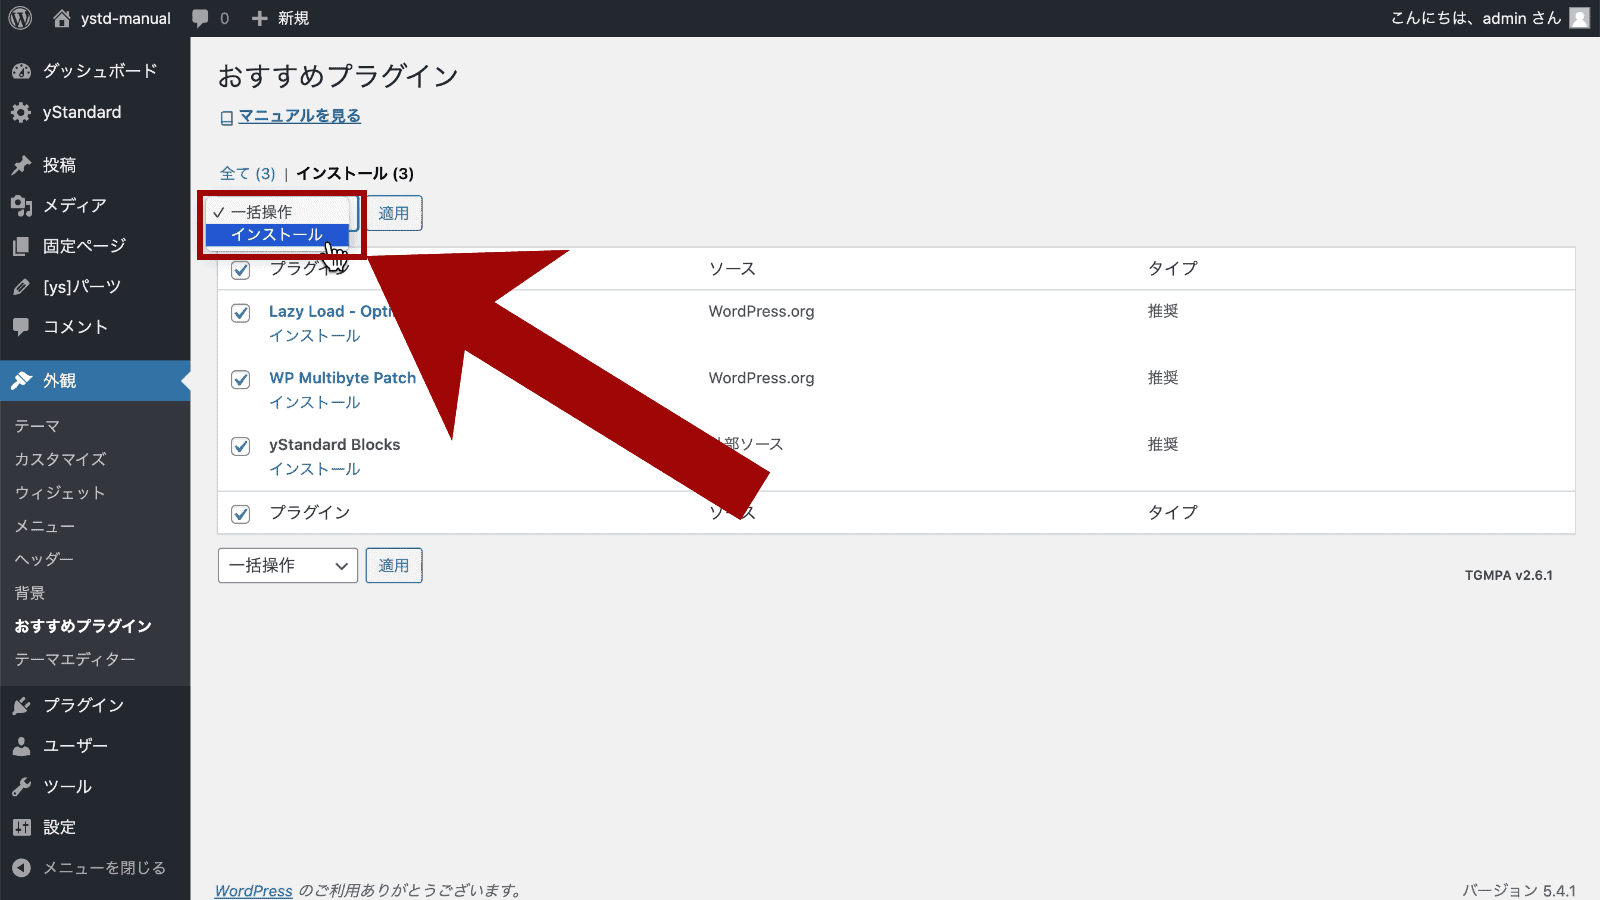1600x900 pixels.
Task: Open the ウィジェット submenu item
Action: point(60,493)
